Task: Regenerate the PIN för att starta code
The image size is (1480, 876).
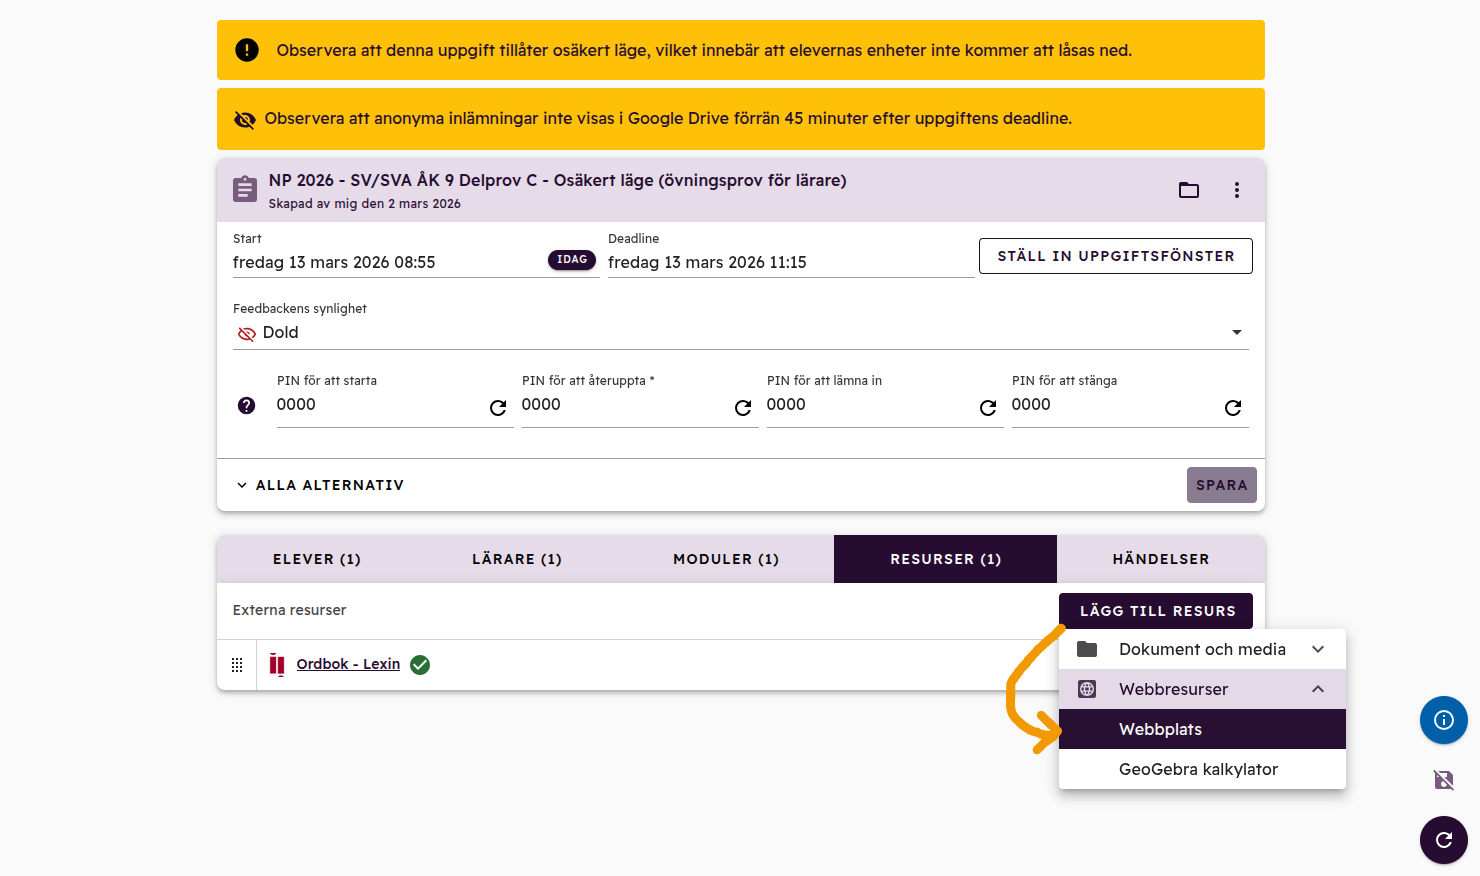Action: coord(498,407)
